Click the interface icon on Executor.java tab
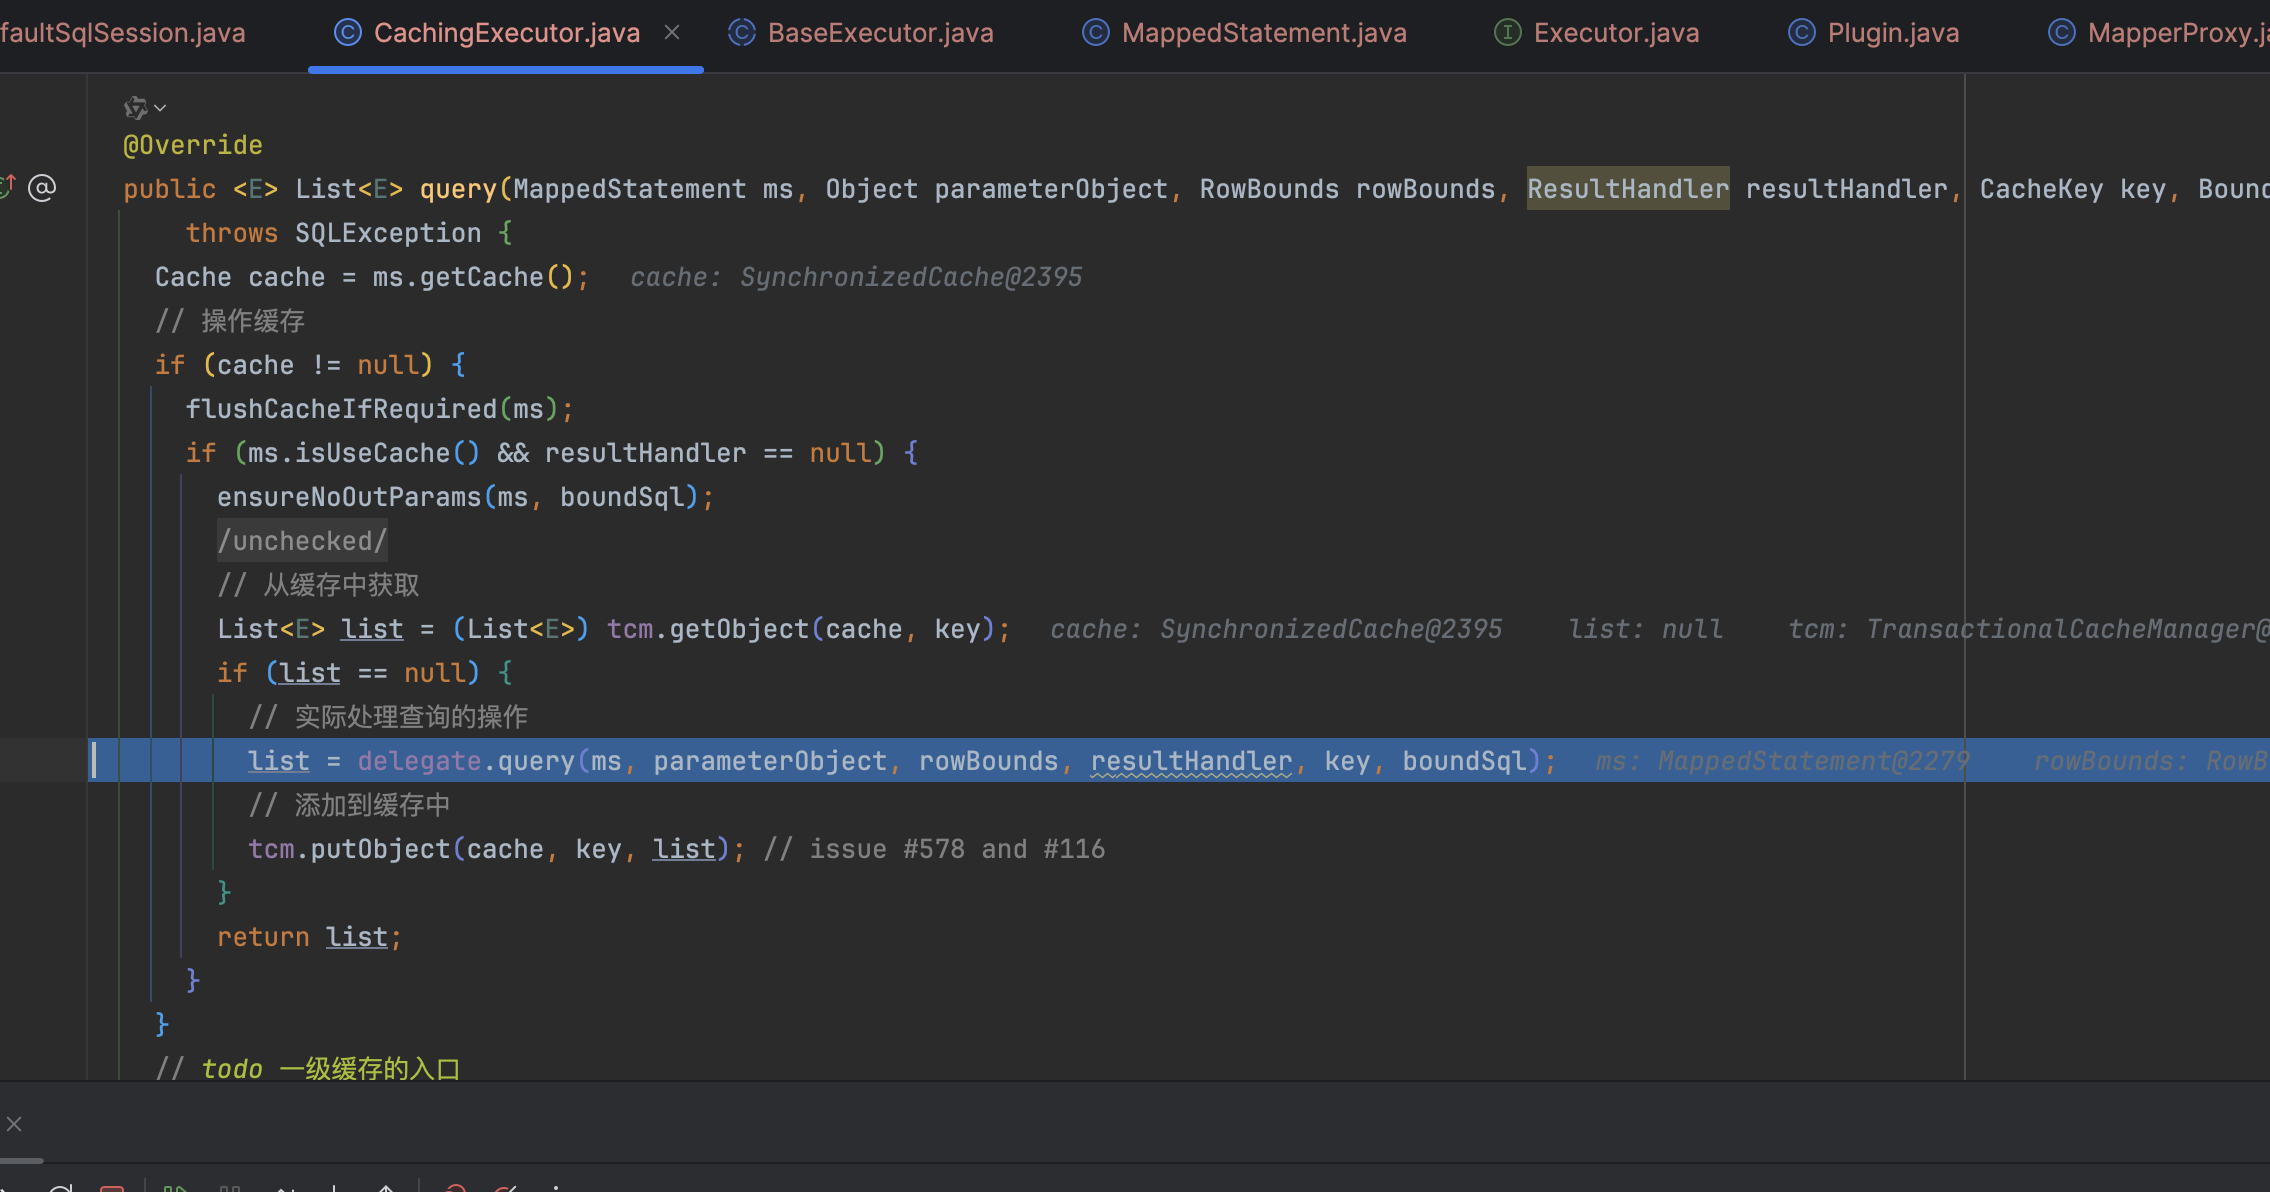The width and height of the screenshot is (2270, 1192). (1507, 33)
